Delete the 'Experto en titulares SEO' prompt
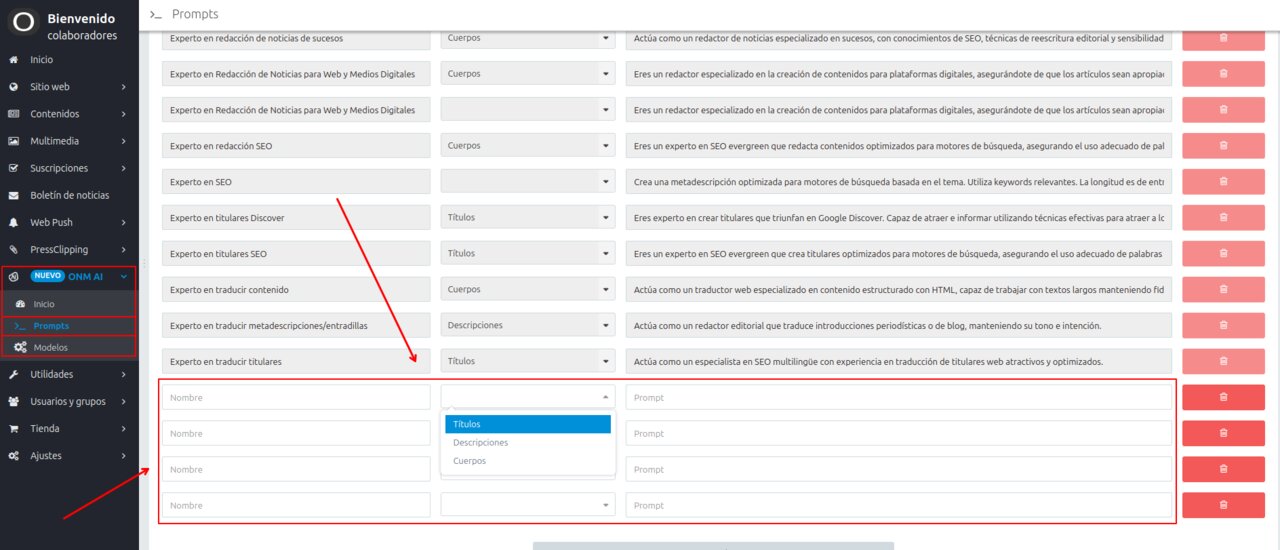 [x=1223, y=254]
